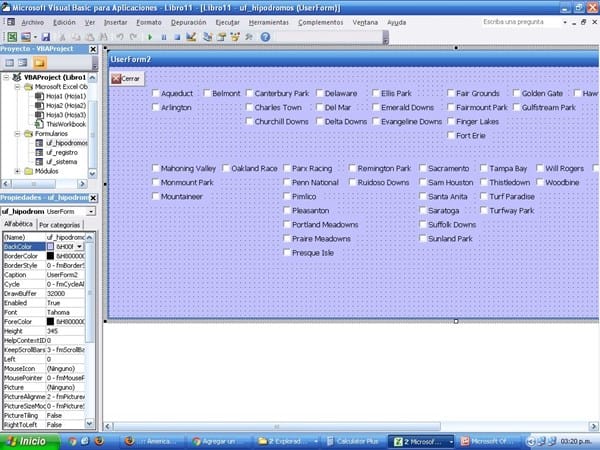Expand the Módulos folder
The image size is (600, 450).
(17, 171)
